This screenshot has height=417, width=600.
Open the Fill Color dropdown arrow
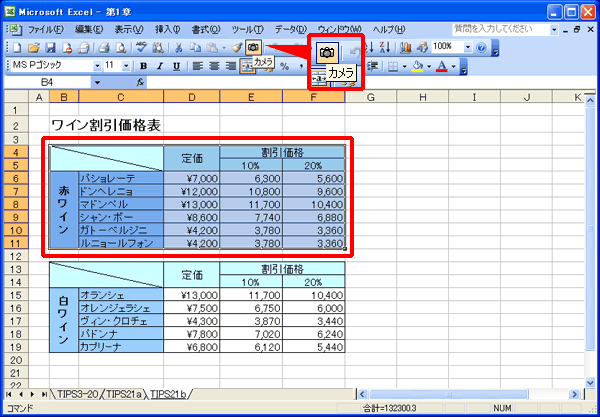pos(429,67)
